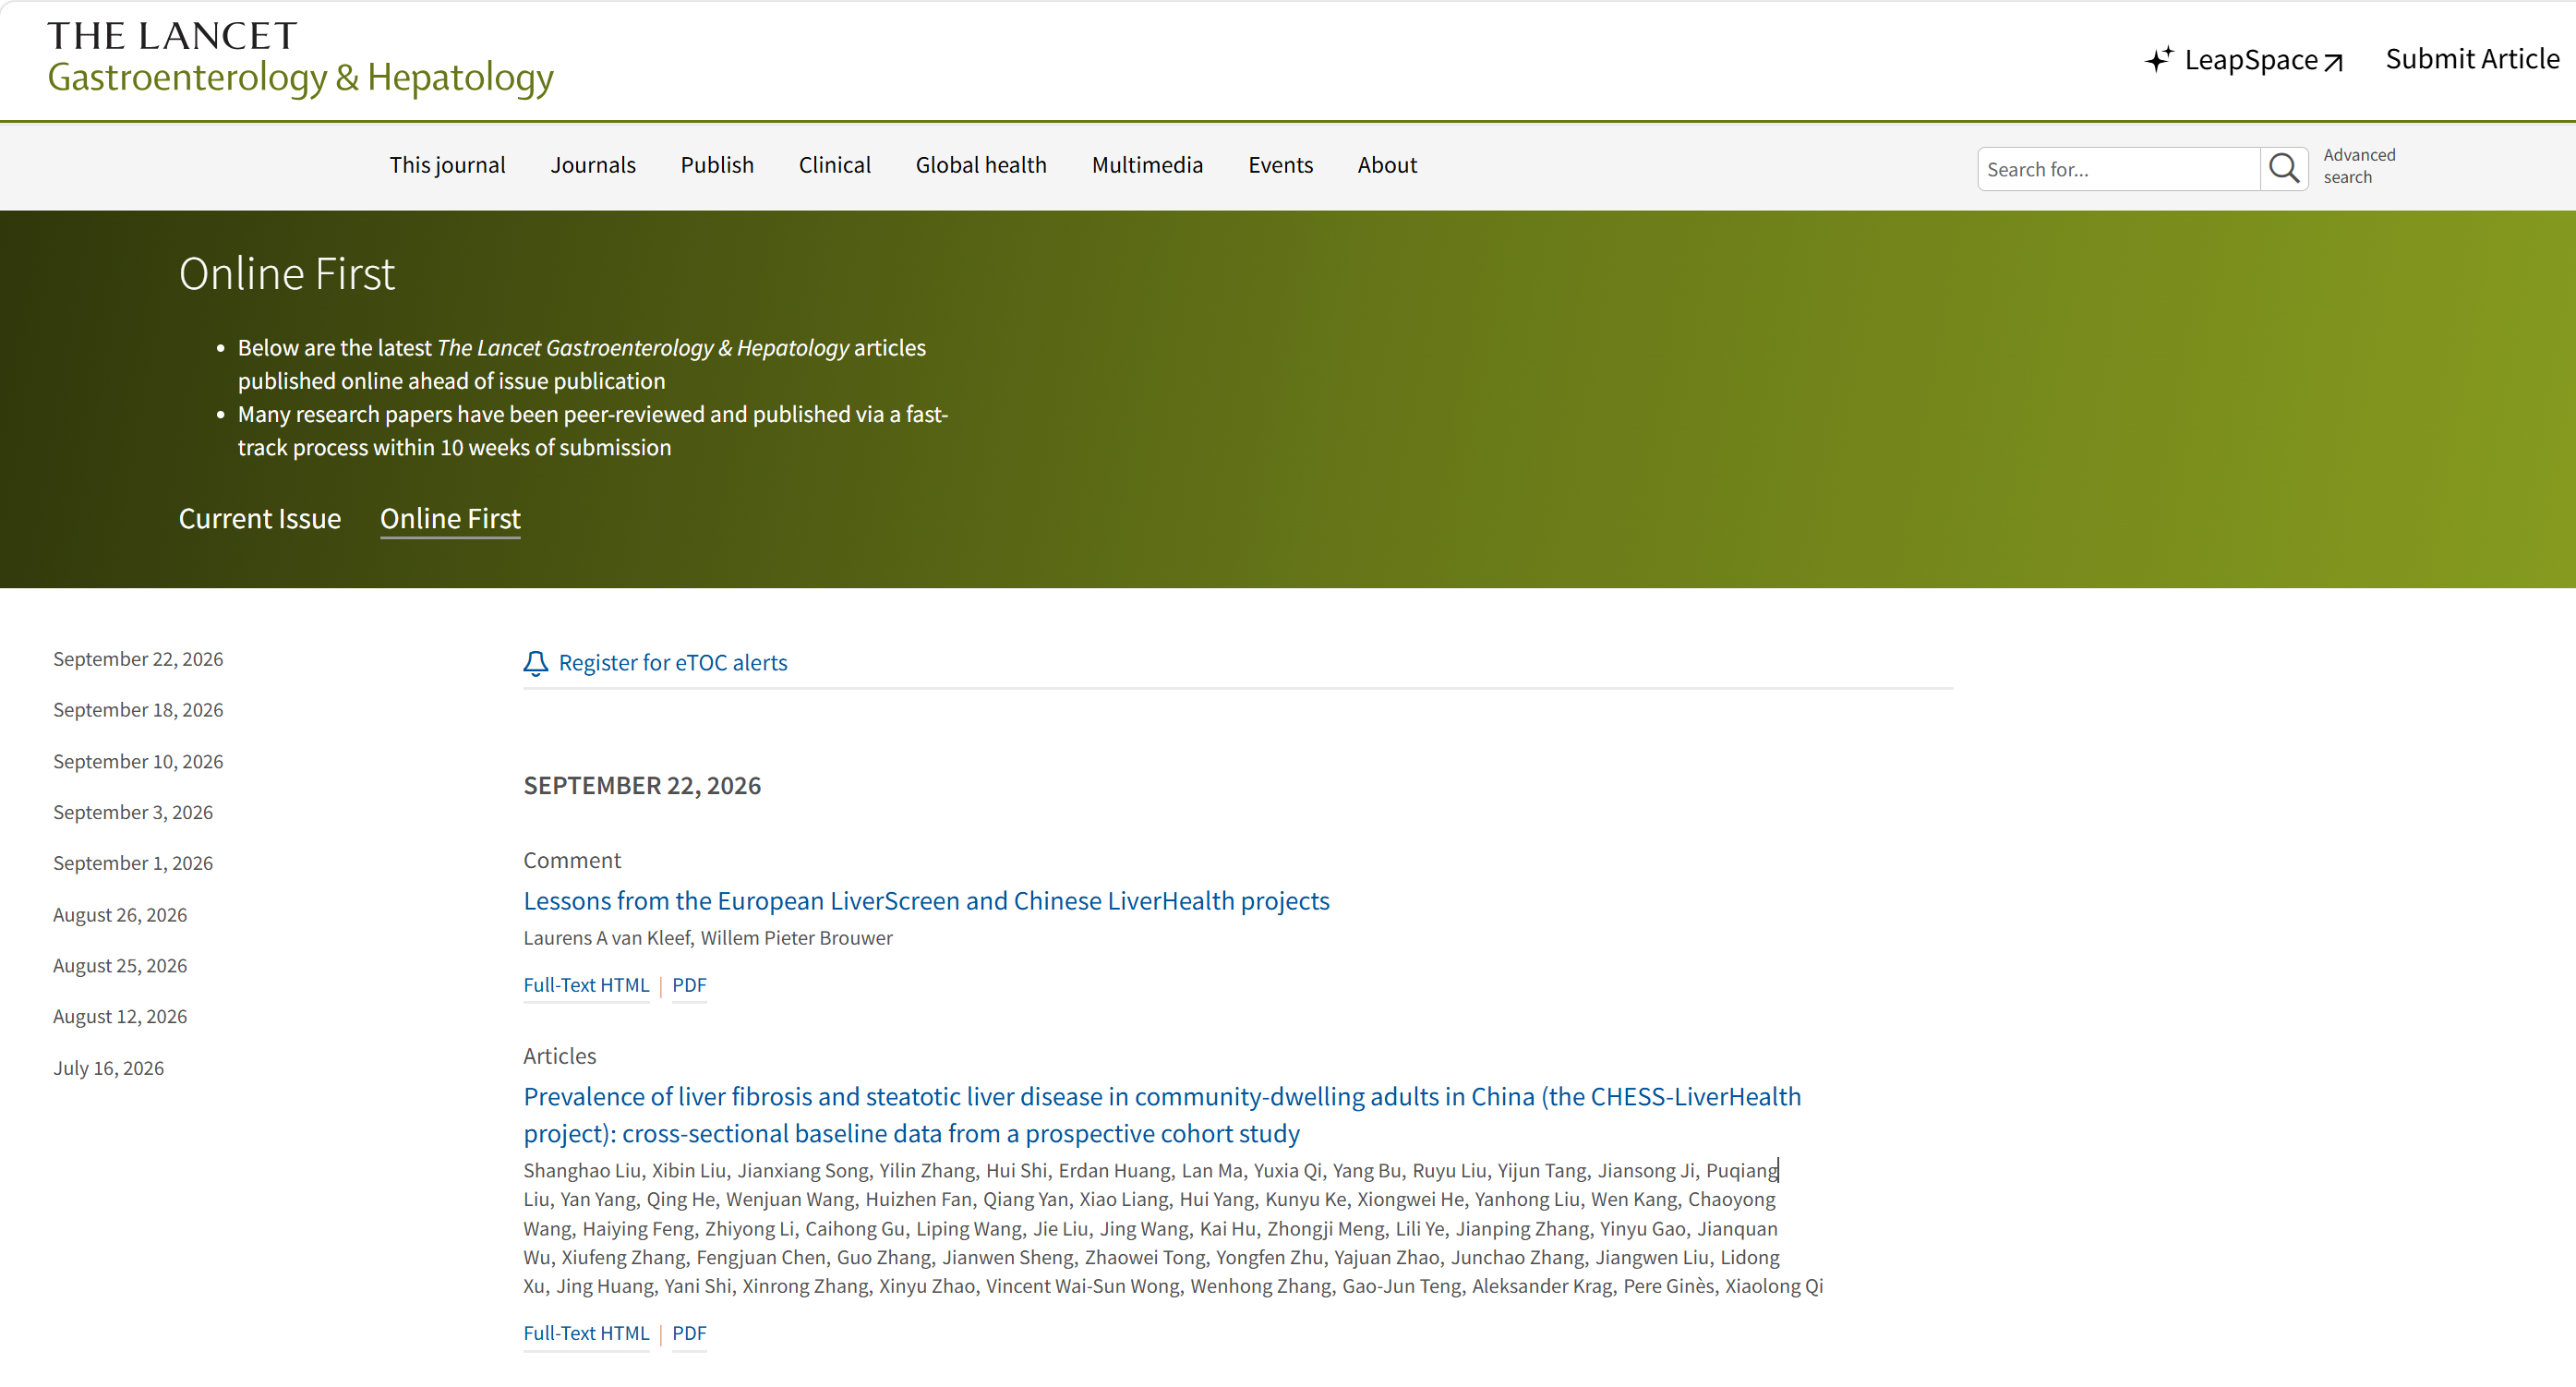Click the eTOC alerts bell icon

point(536,663)
